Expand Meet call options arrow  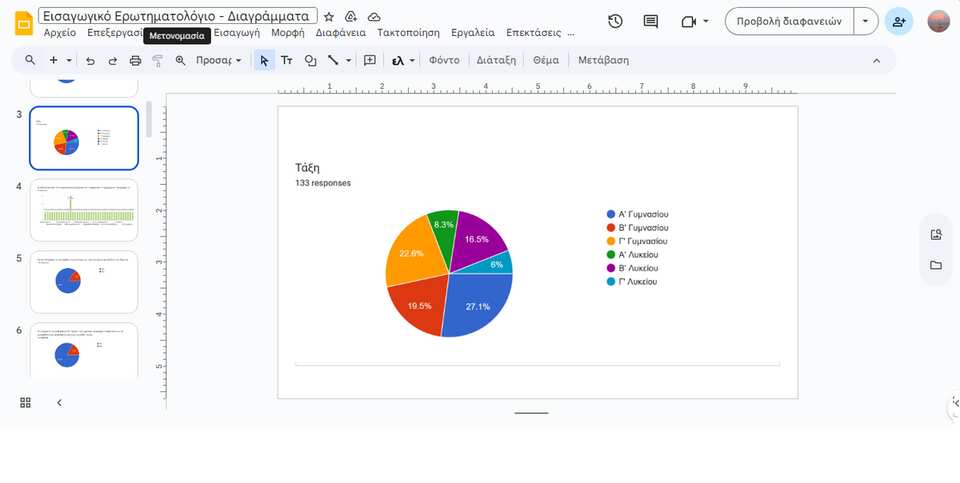(706, 21)
